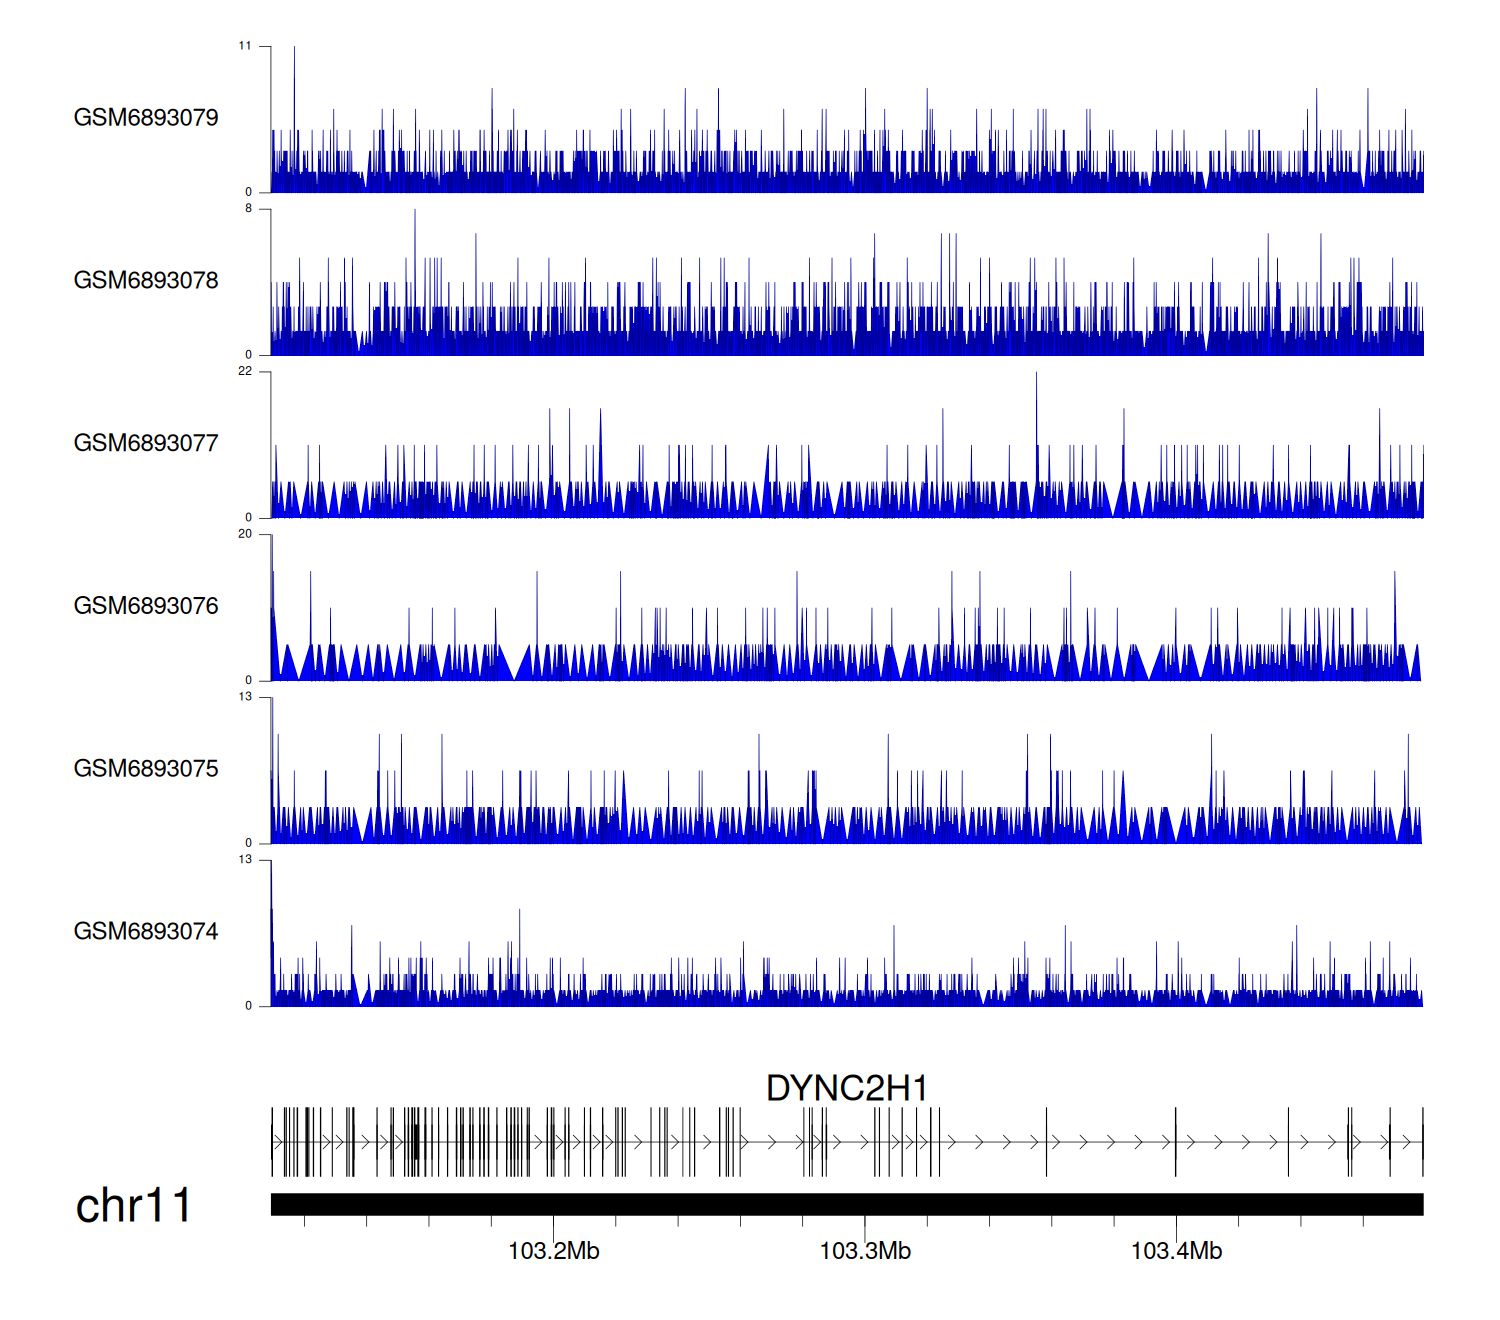Click the 103.4Mb axis position label
The image size is (1500, 1320).
coord(1176,1251)
